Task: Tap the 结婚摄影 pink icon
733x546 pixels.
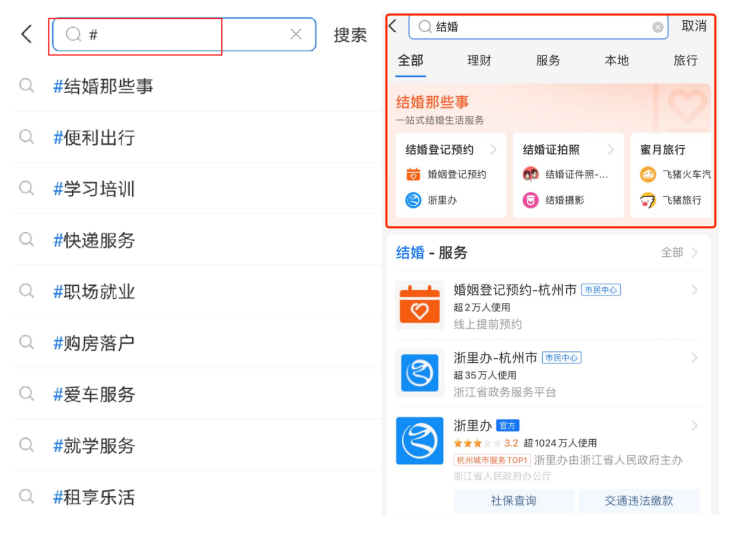Action: [x=531, y=200]
